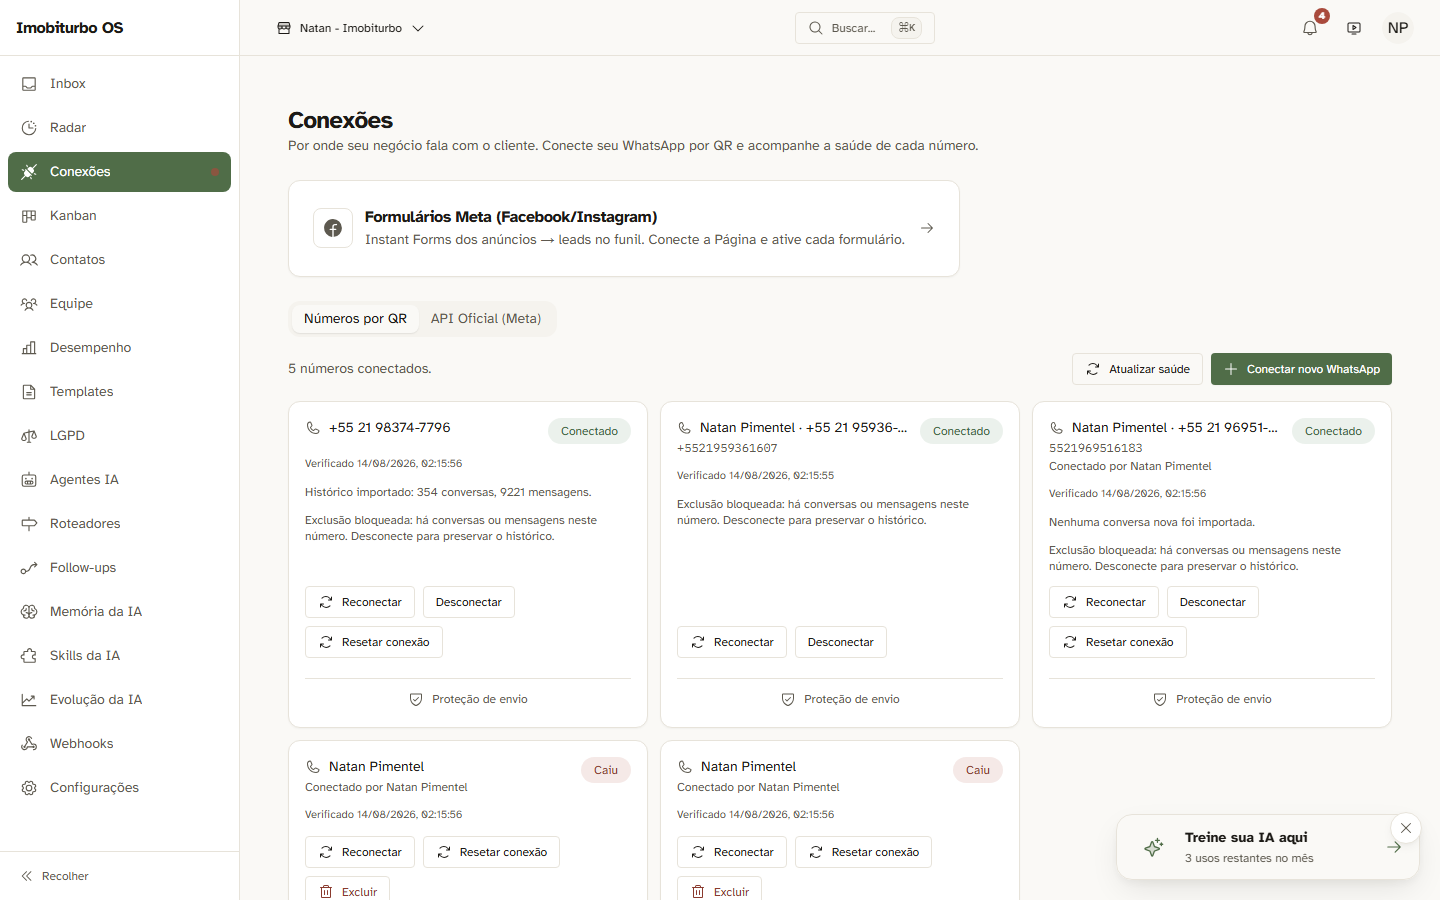Screen dimensions: 1440x900
Task: Click Conectar novo WhatsApp button
Action: click(1301, 369)
